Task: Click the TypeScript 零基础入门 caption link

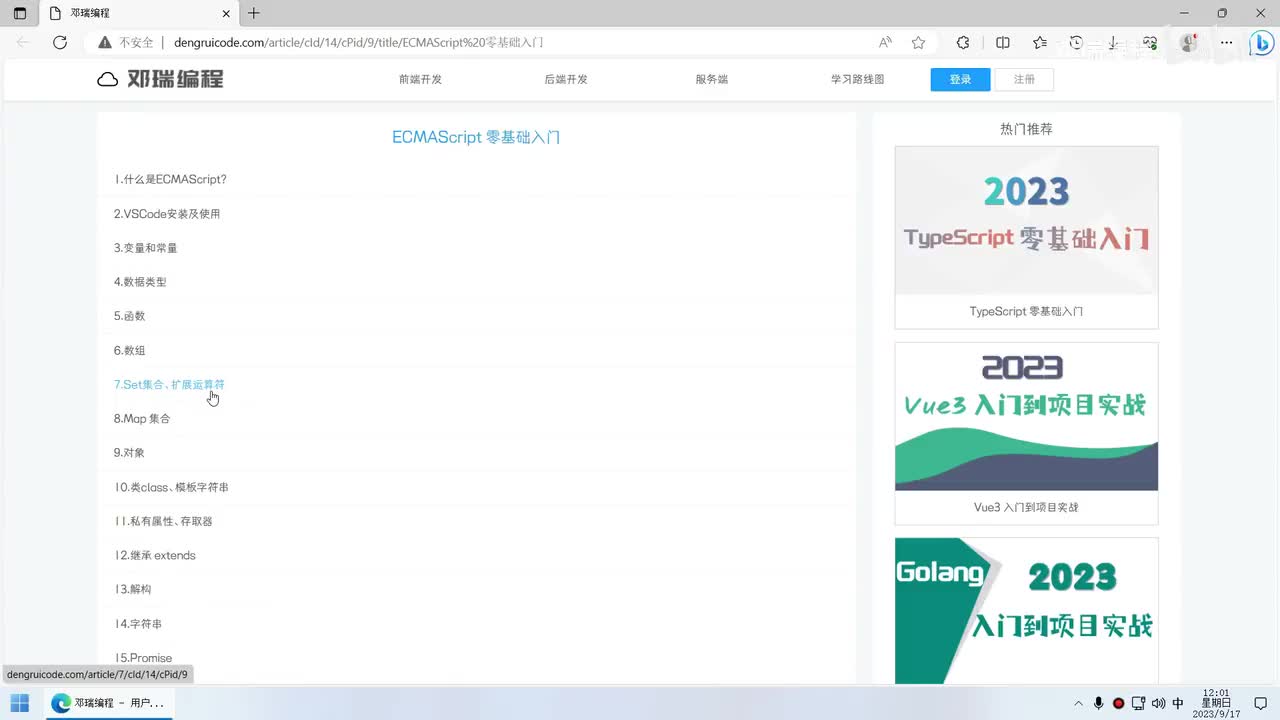Action: click(x=1026, y=311)
